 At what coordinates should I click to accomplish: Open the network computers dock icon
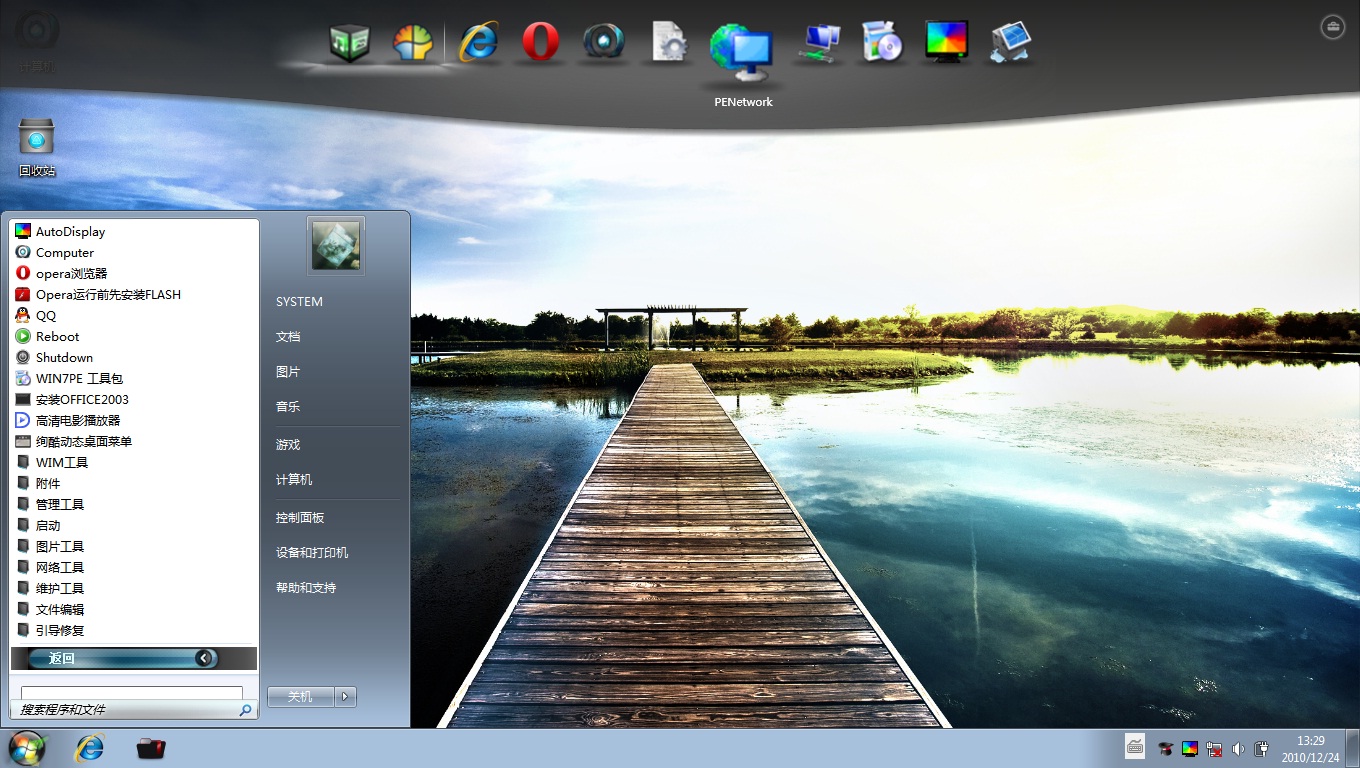point(821,43)
